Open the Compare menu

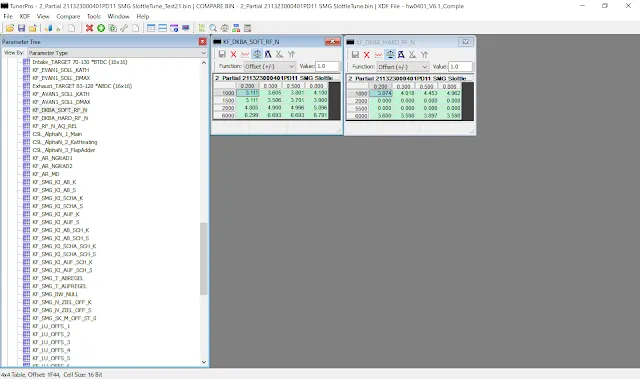tap(68, 17)
